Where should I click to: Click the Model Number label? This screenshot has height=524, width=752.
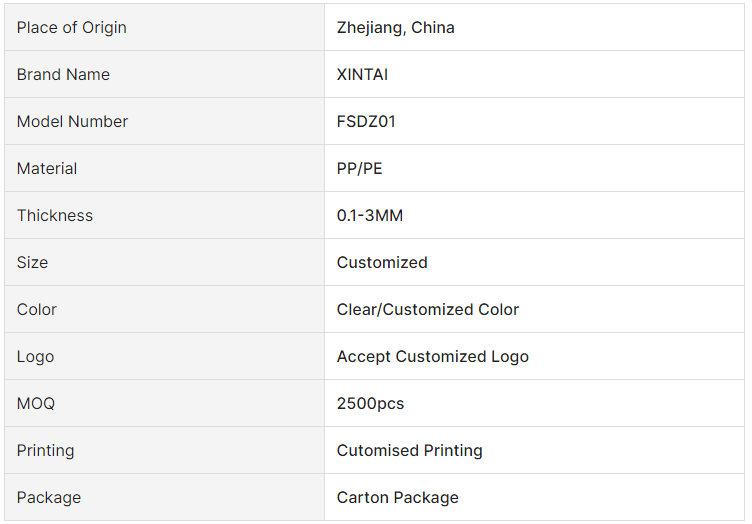pos(72,122)
